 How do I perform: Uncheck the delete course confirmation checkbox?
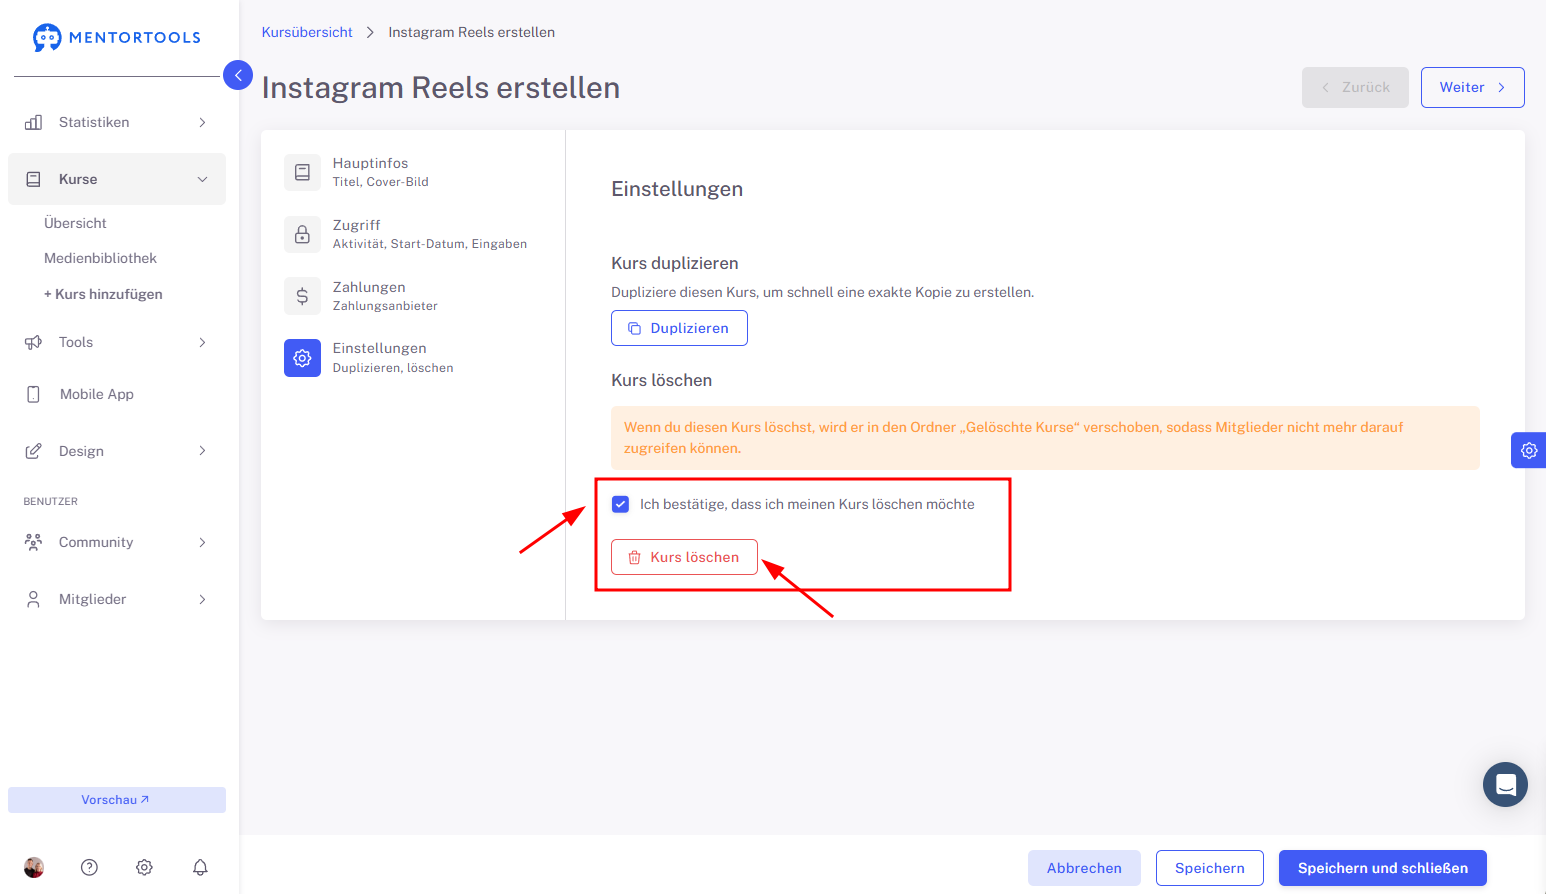tap(621, 504)
